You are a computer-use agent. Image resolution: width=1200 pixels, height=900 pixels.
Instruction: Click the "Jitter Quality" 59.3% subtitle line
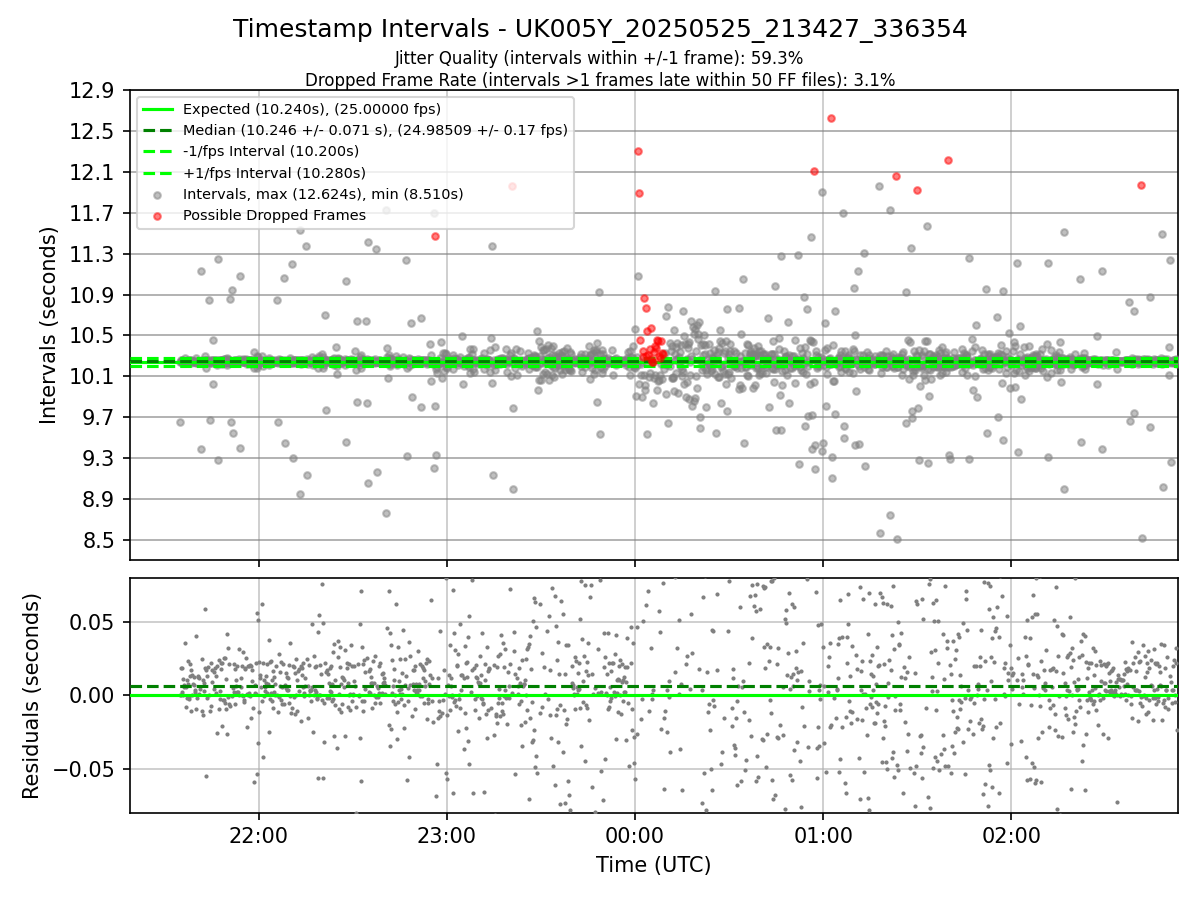(599, 59)
